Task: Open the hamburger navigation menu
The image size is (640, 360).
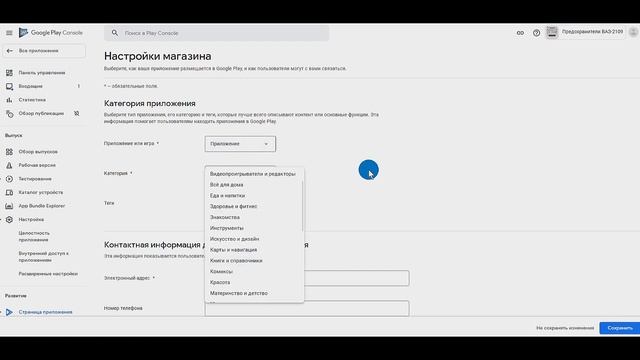Action: point(9,33)
